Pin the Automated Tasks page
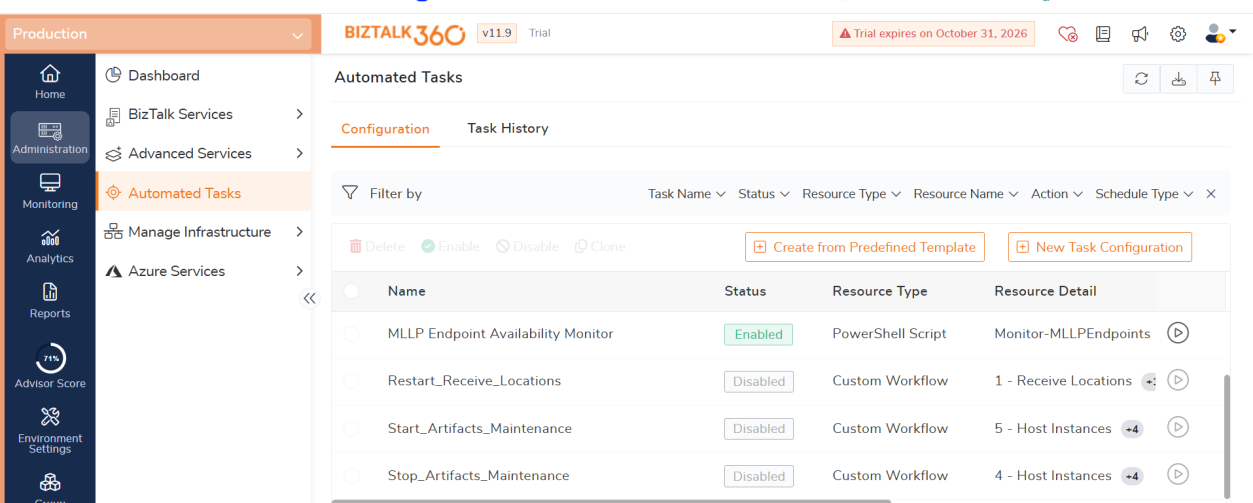 pyautogui.click(x=1215, y=79)
